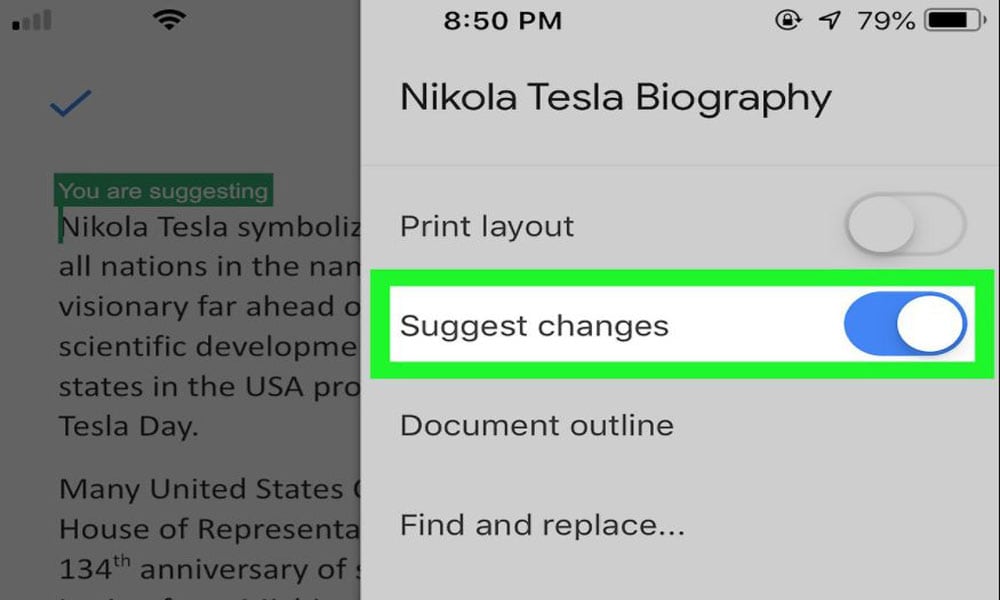
Task: Select the Print layout label
Action: (x=487, y=226)
